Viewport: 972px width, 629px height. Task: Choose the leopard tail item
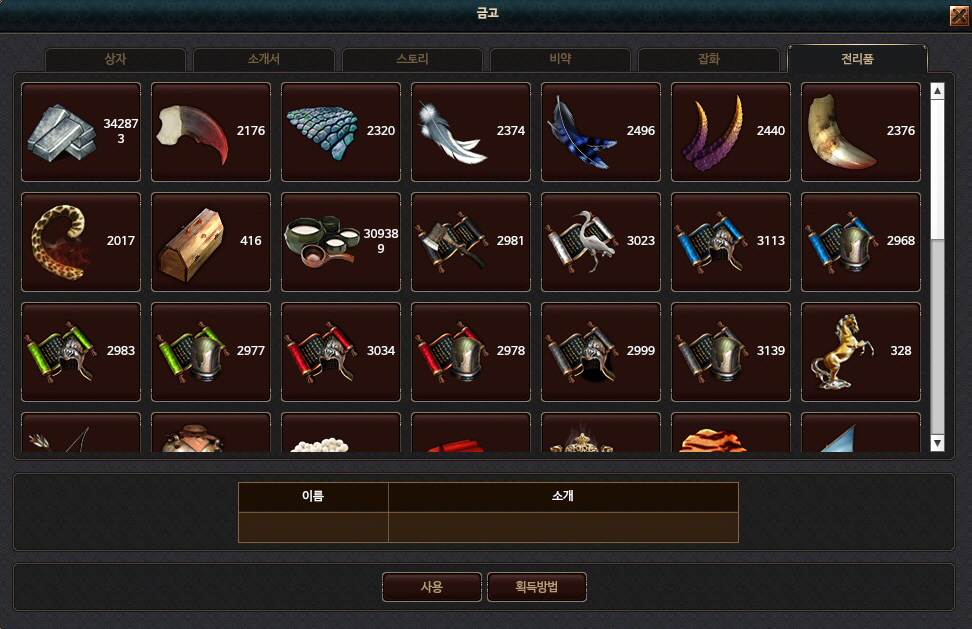[x=81, y=242]
